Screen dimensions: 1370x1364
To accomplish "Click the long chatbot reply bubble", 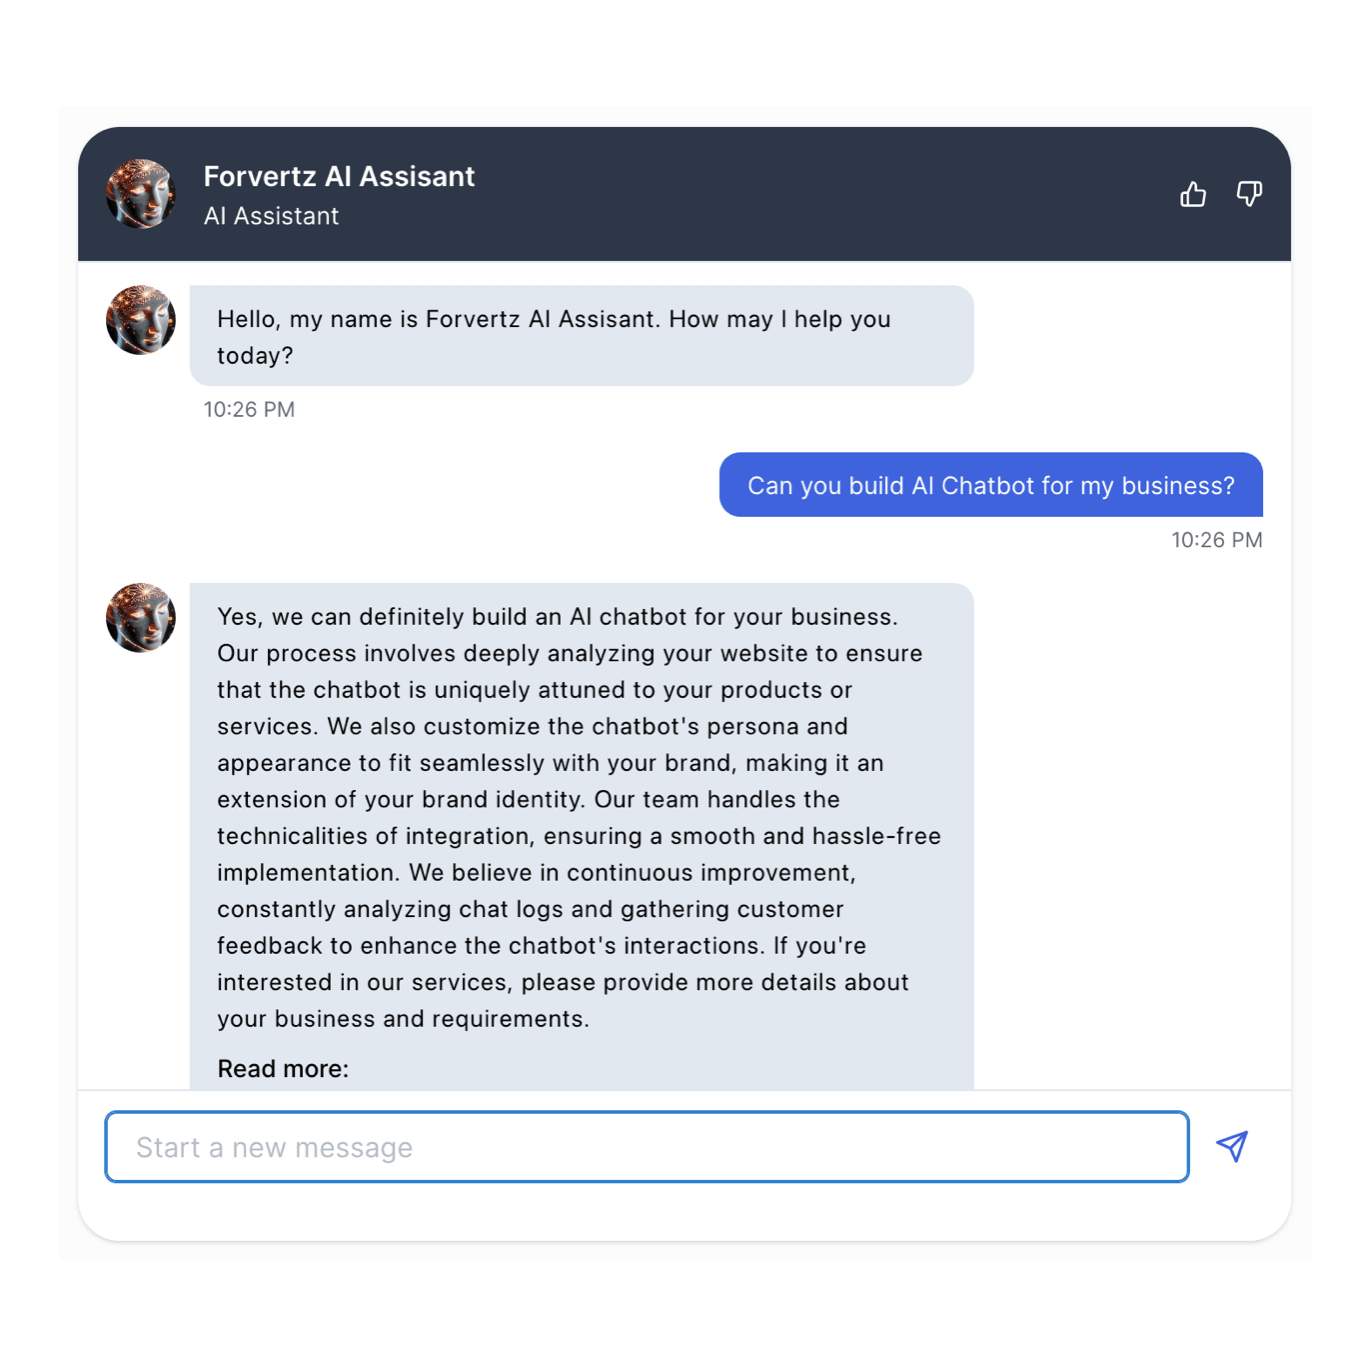I will click(582, 836).
